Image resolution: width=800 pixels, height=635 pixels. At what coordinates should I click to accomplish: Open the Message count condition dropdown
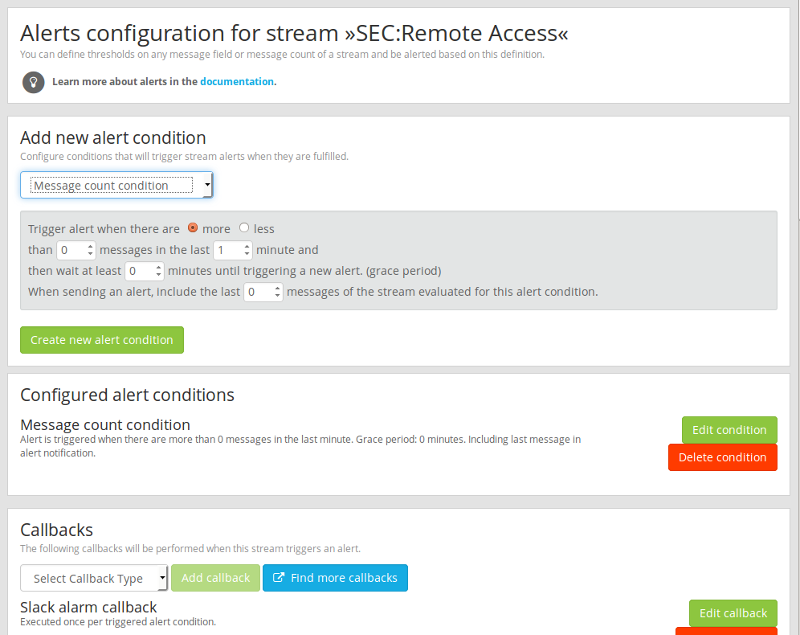116,185
